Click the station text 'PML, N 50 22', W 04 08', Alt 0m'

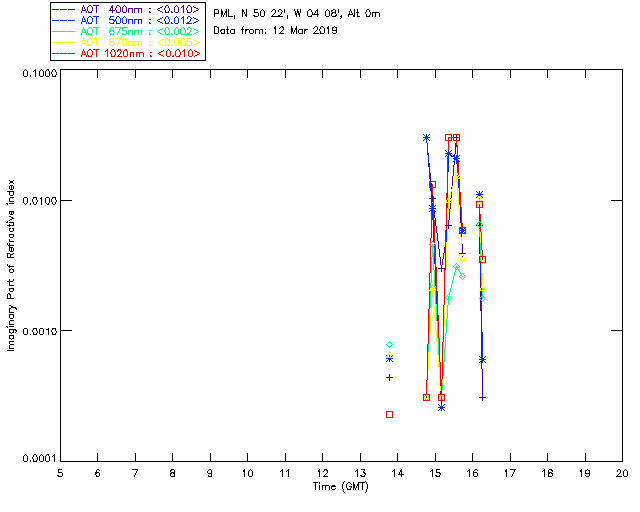click(297, 14)
